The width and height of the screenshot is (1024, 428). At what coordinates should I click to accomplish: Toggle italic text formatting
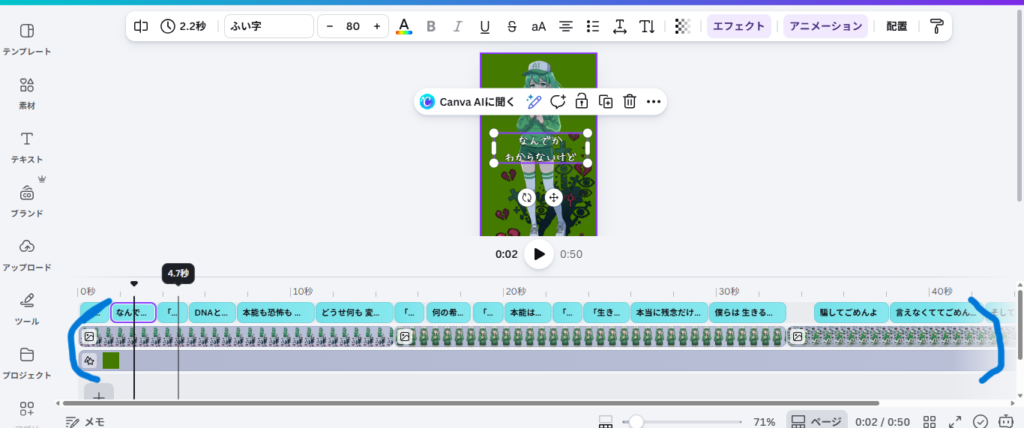(458, 26)
